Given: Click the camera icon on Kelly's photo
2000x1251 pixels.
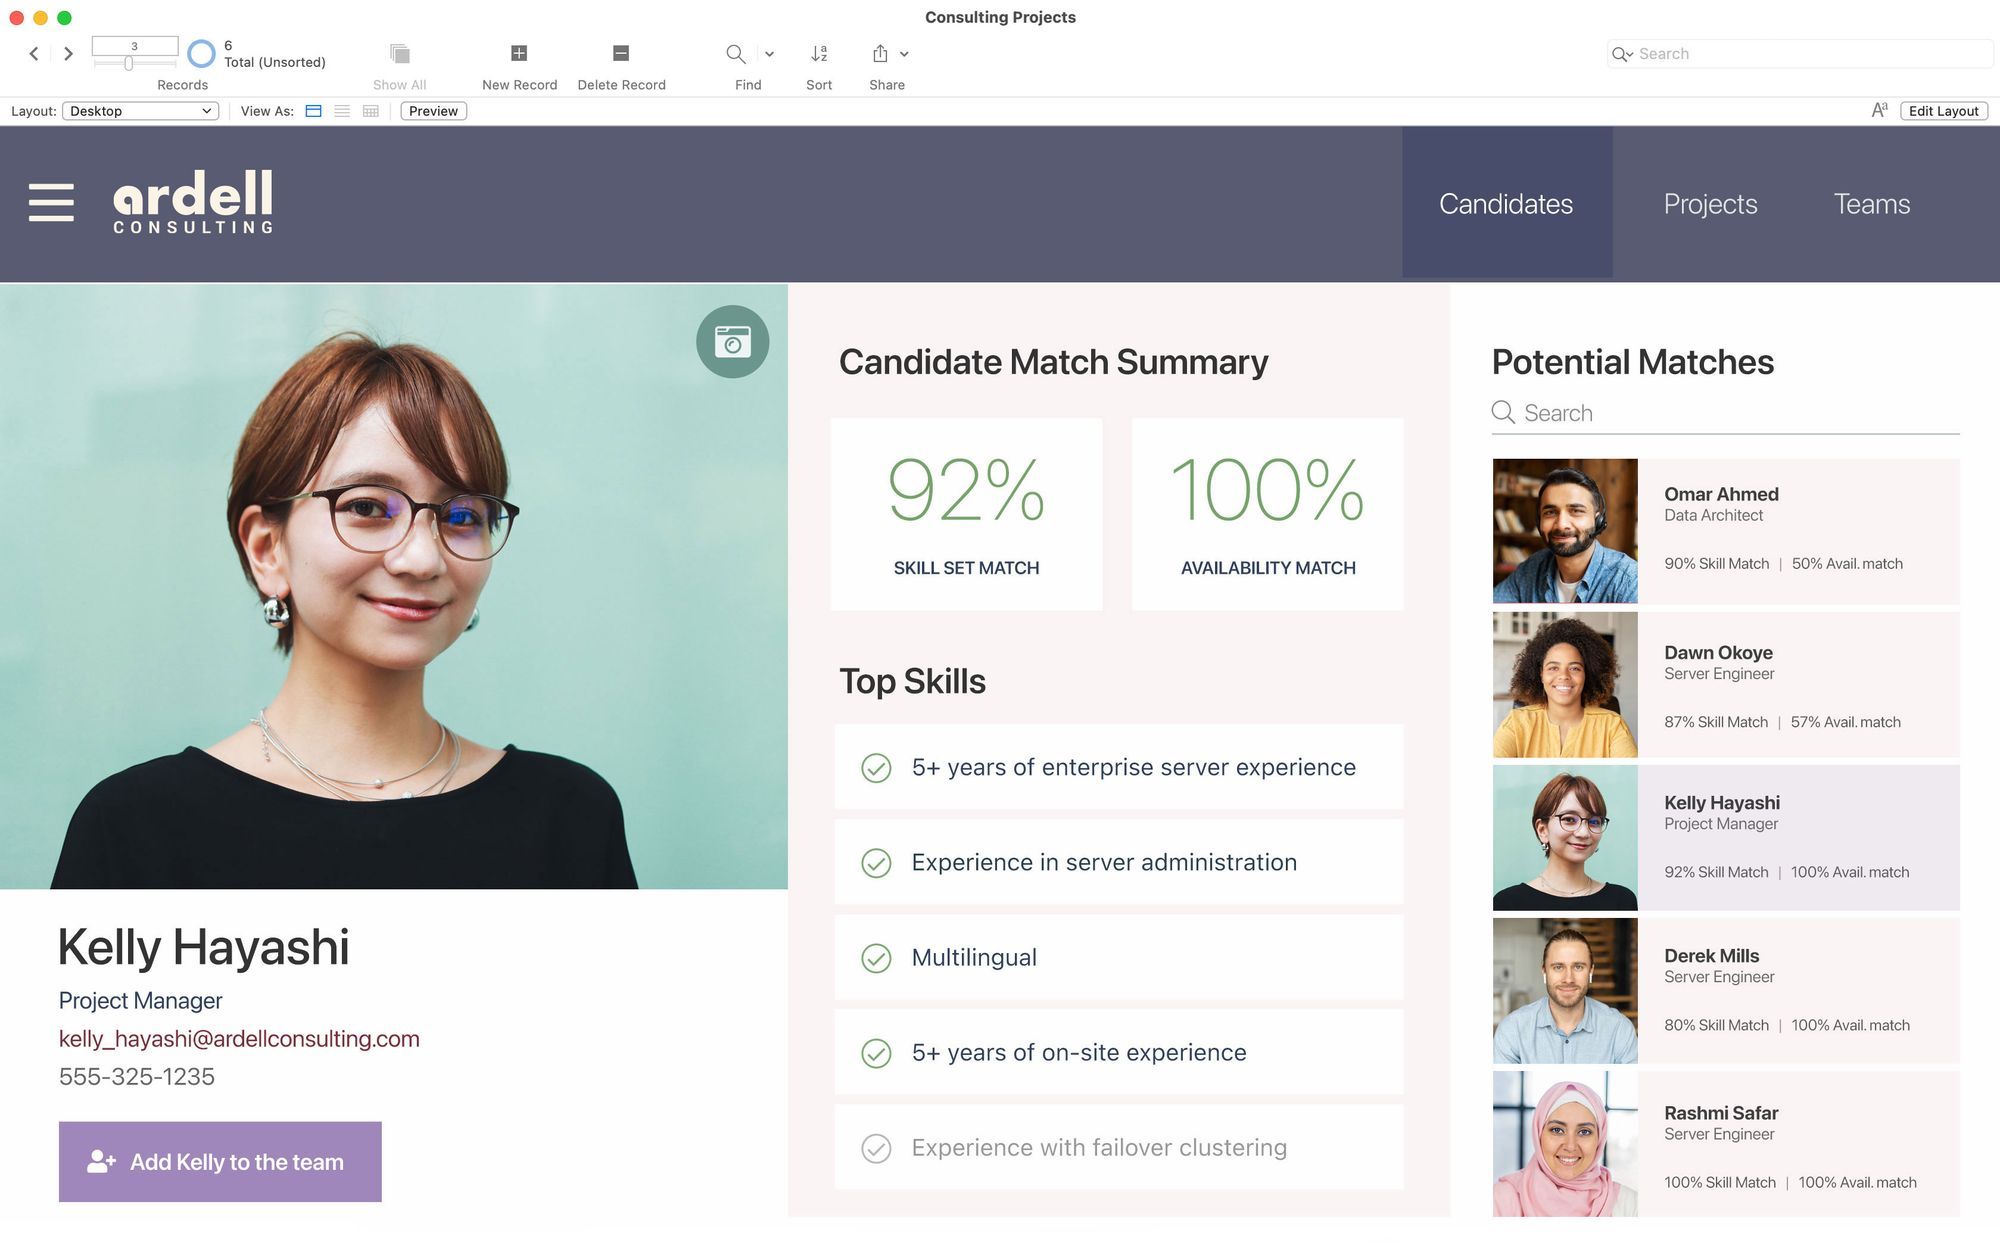Looking at the screenshot, I should pos(733,341).
